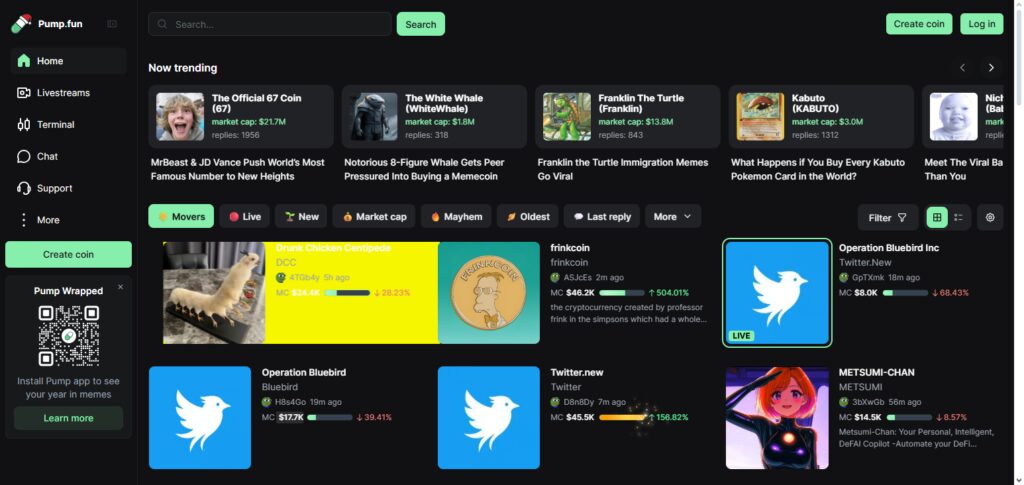Screen dimensions: 1024x485
Task: Click the Terminal candlestick icon
Action: pos(24,125)
